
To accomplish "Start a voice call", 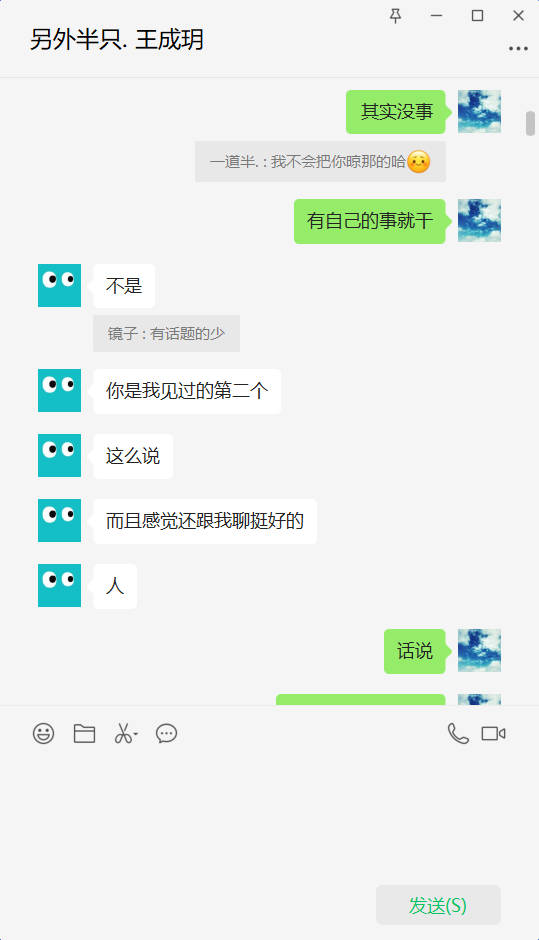I will click(458, 733).
